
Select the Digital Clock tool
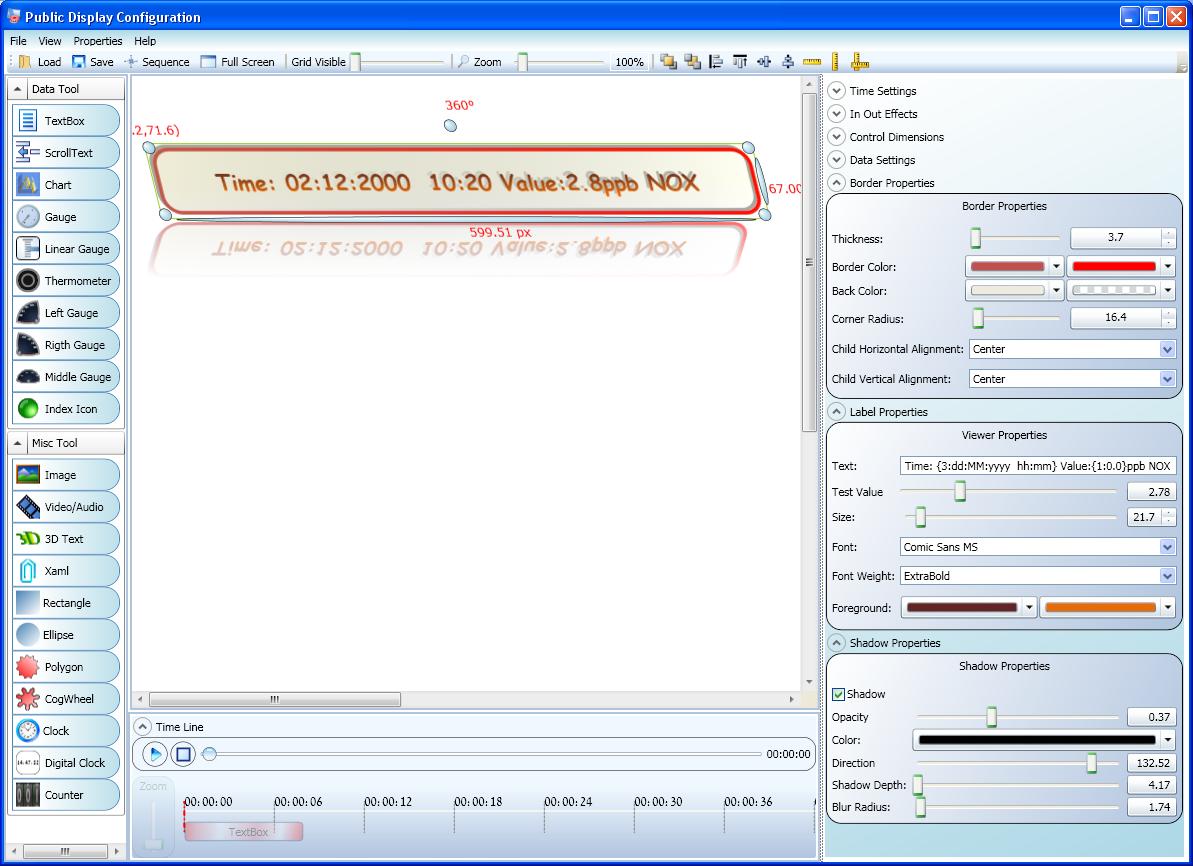(66, 762)
